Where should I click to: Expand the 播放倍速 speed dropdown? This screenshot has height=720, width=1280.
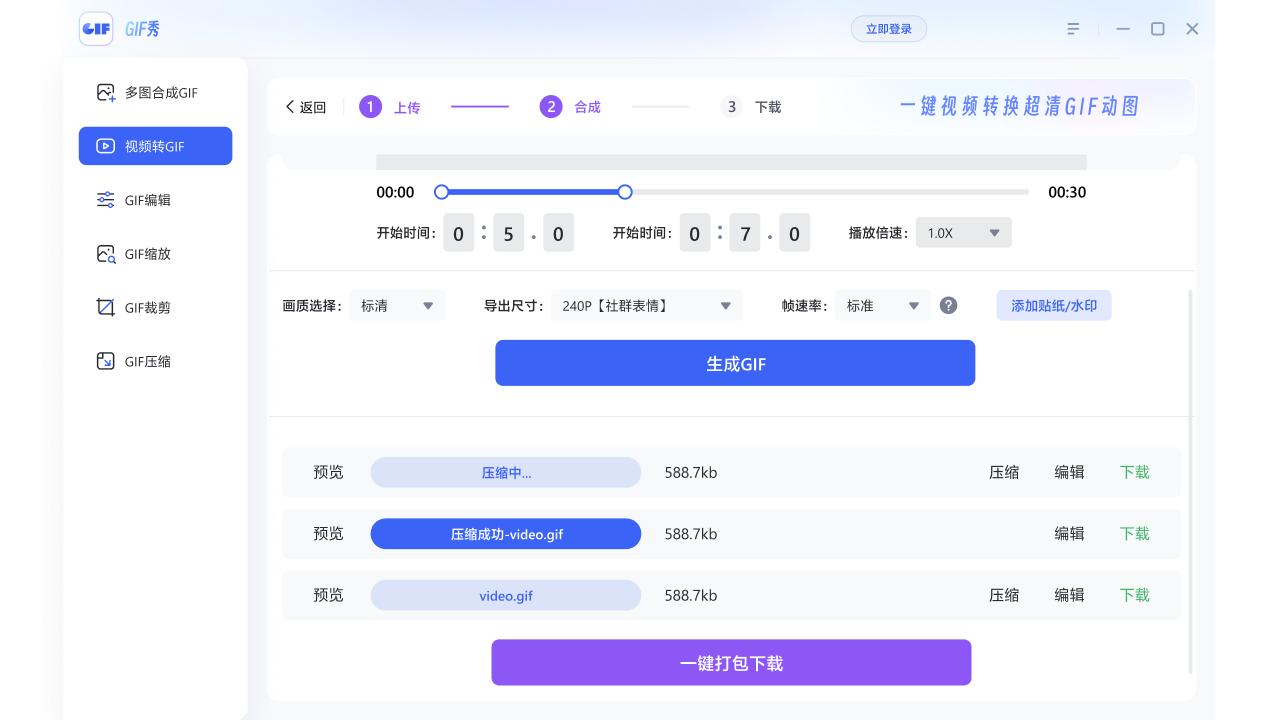(963, 232)
